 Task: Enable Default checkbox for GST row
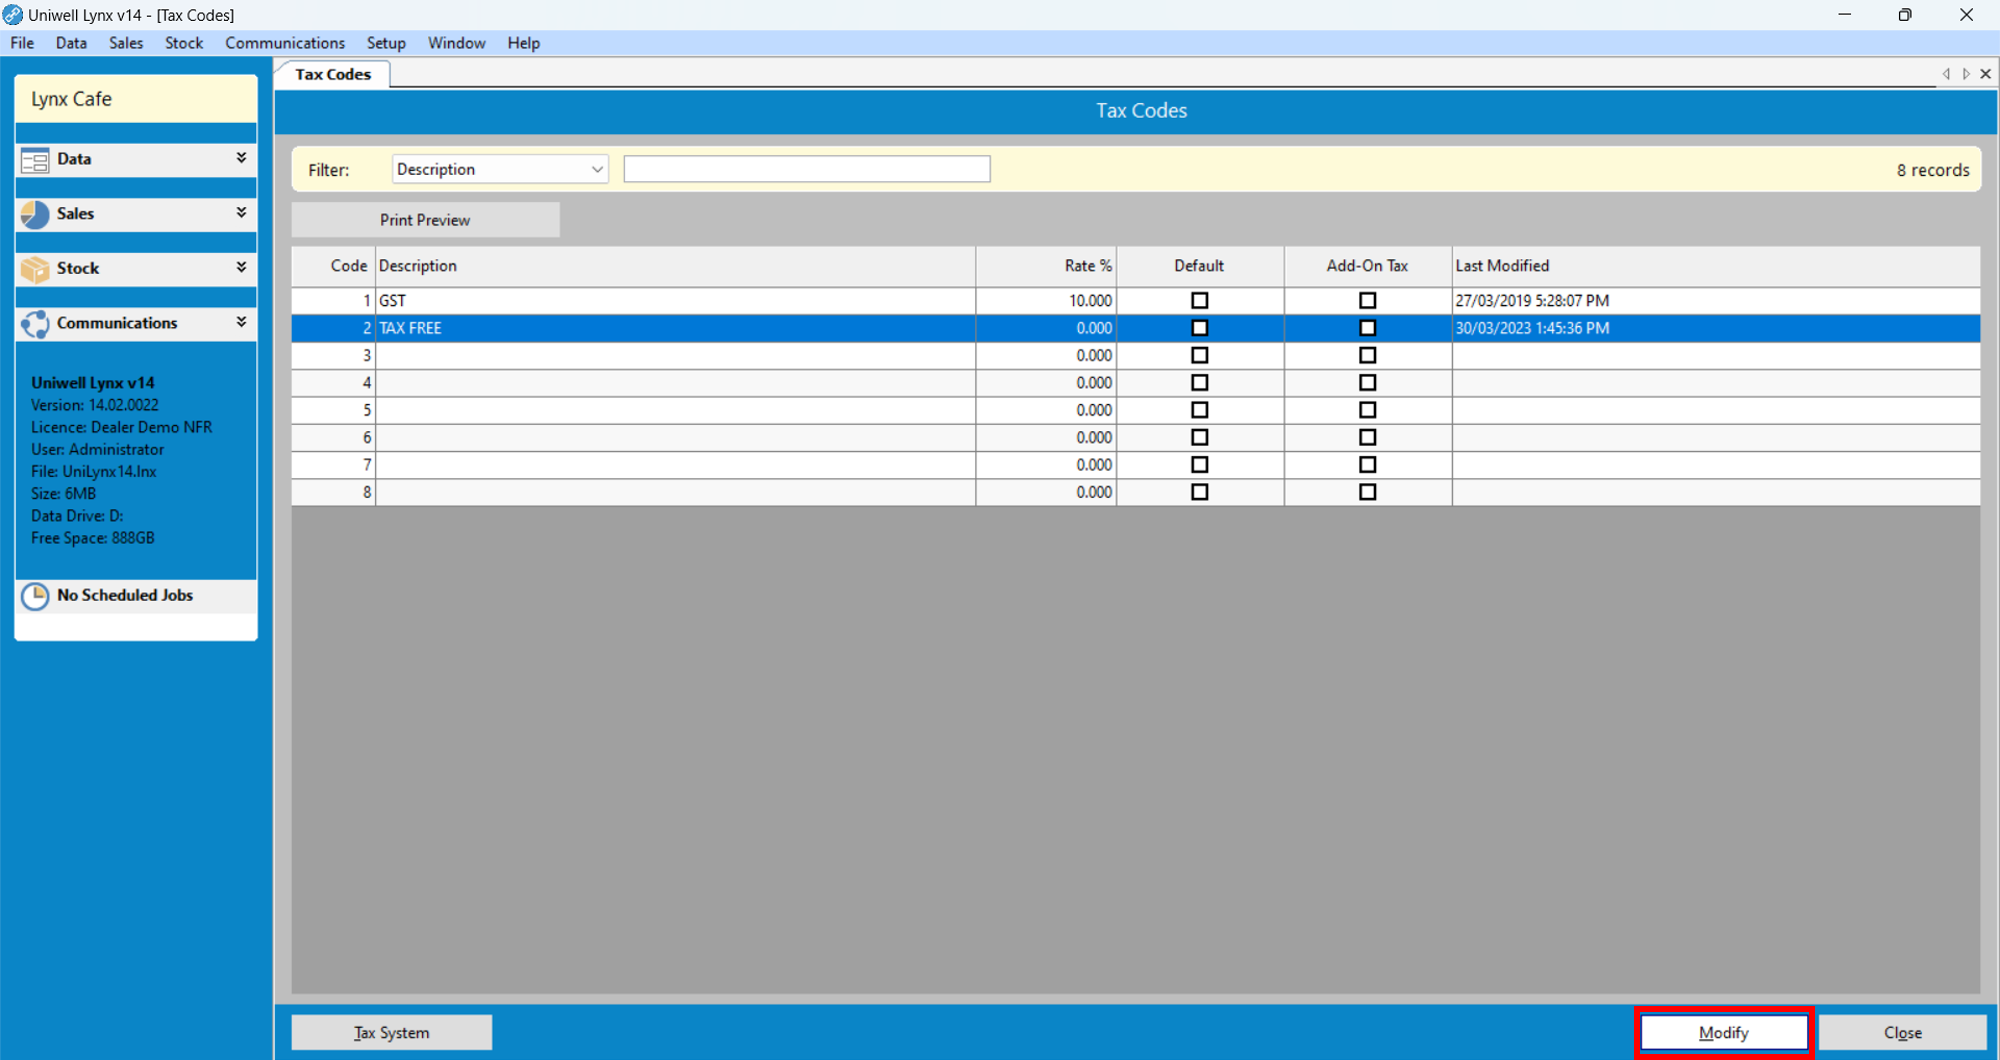click(1199, 301)
